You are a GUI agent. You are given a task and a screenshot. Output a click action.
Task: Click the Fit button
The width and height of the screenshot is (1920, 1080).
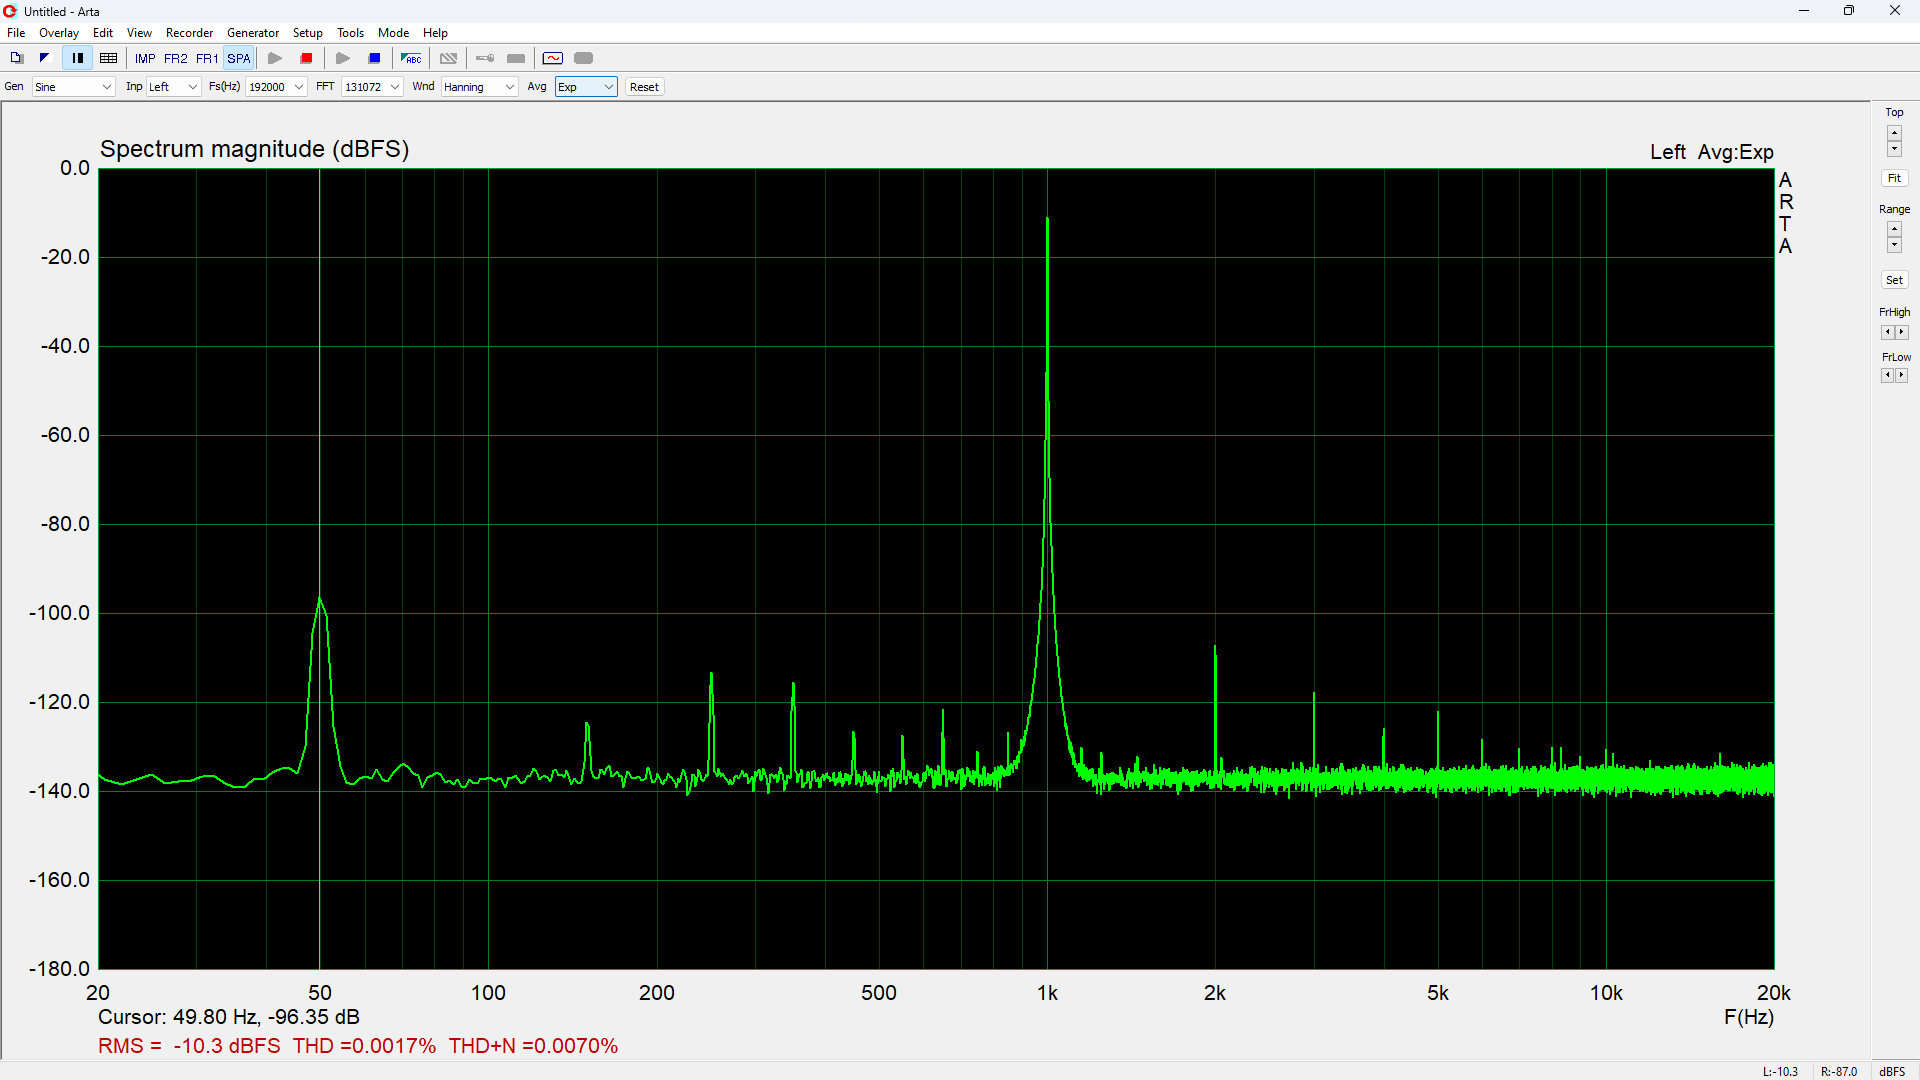click(1894, 178)
